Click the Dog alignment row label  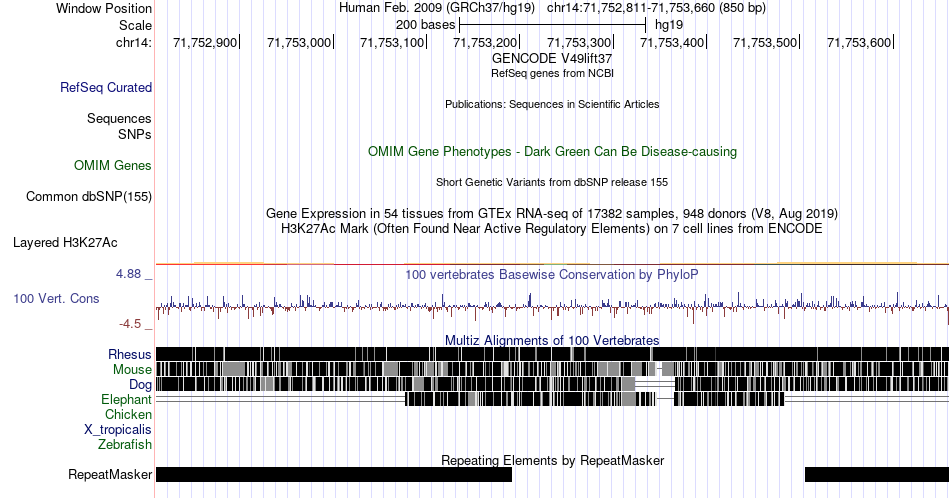click(141, 385)
